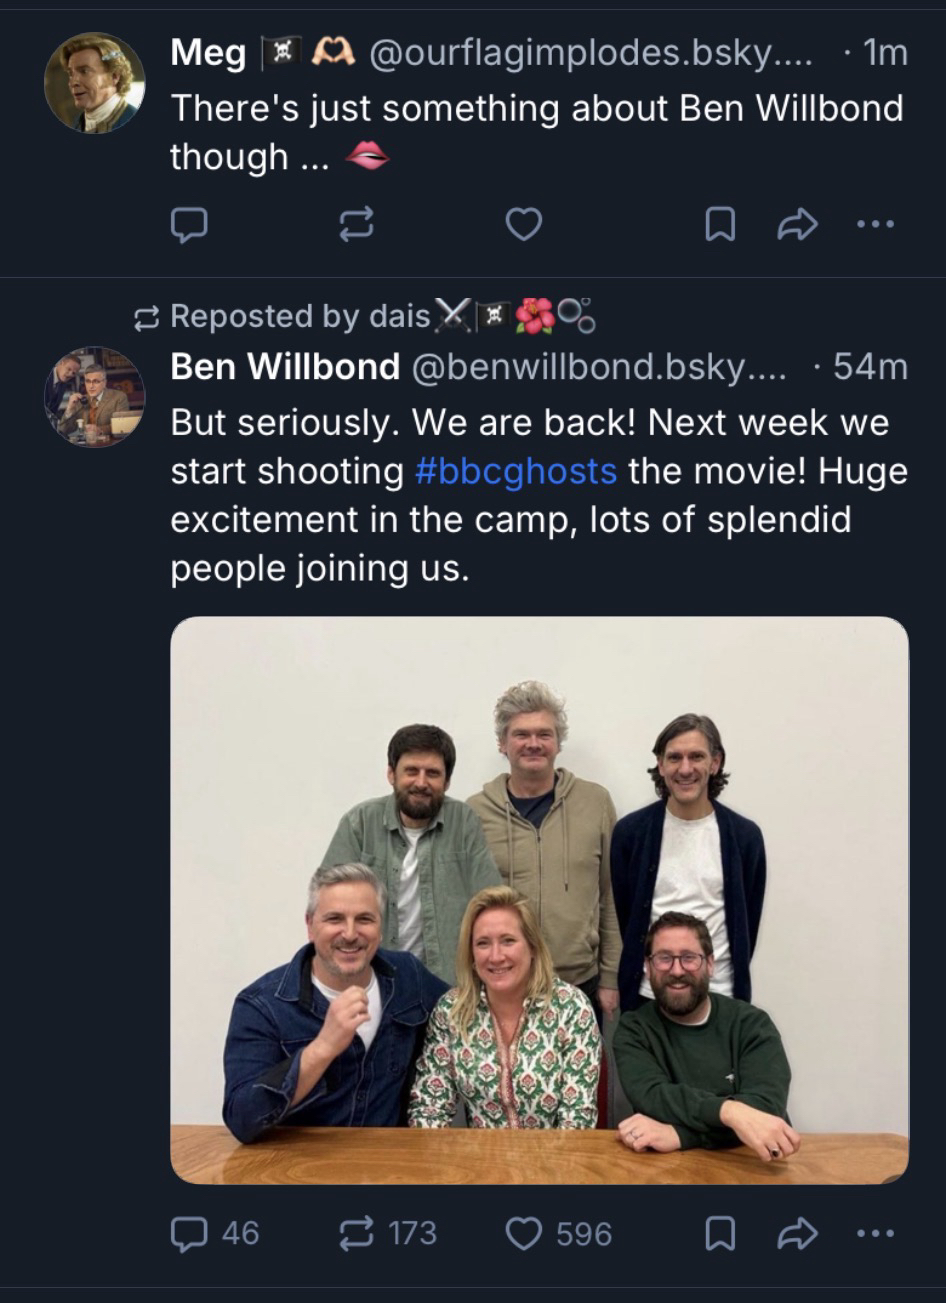This screenshot has height=1303, width=946.
Task: Reply to Meg's post
Action: (189, 225)
